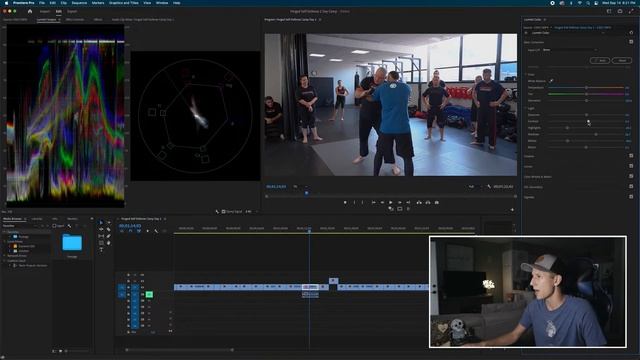The width and height of the screenshot is (640, 360).
Task: Toggle the Basic Correction section checkbox
Action: tap(631, 42)
